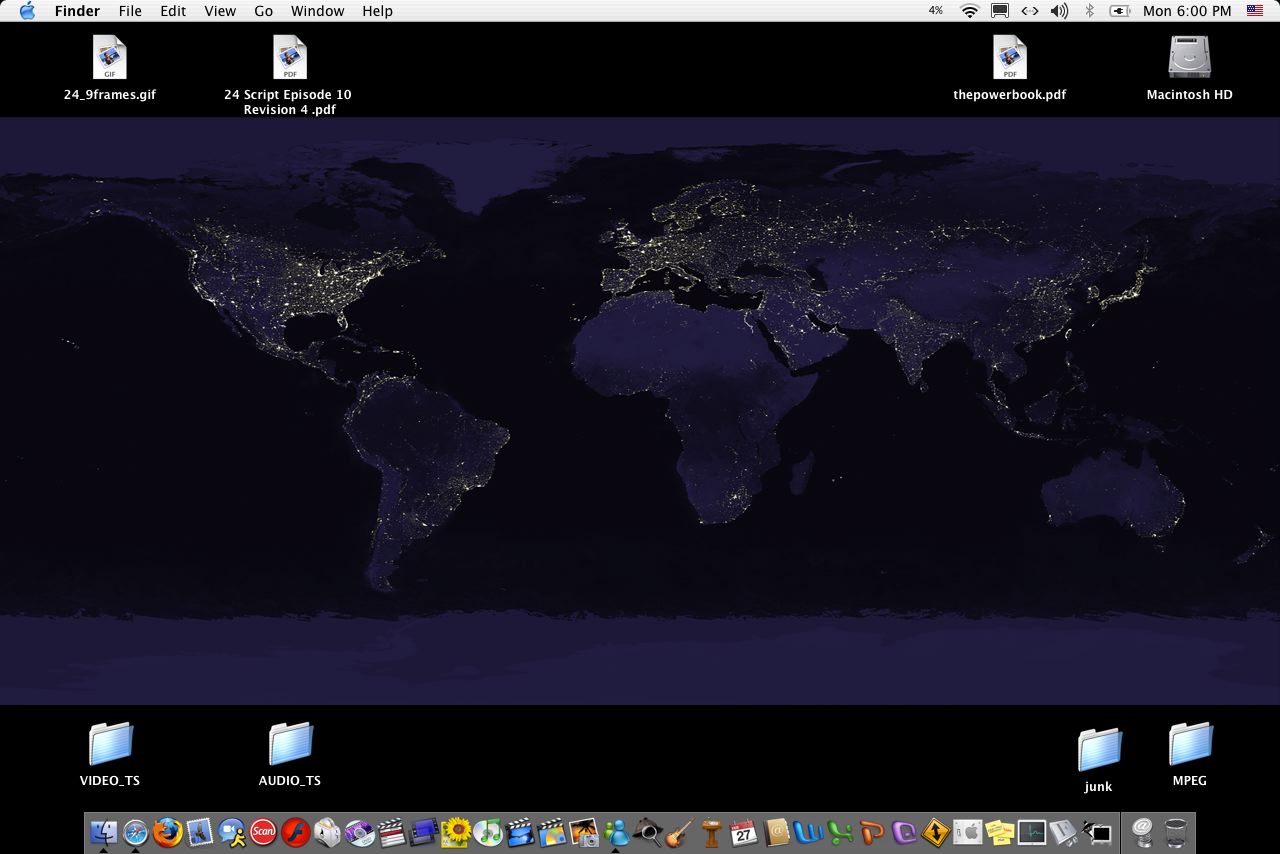Launch Microsoft Word from Dock
Image resolution: width=1280 pixels, height=854 pixels.
807,832
